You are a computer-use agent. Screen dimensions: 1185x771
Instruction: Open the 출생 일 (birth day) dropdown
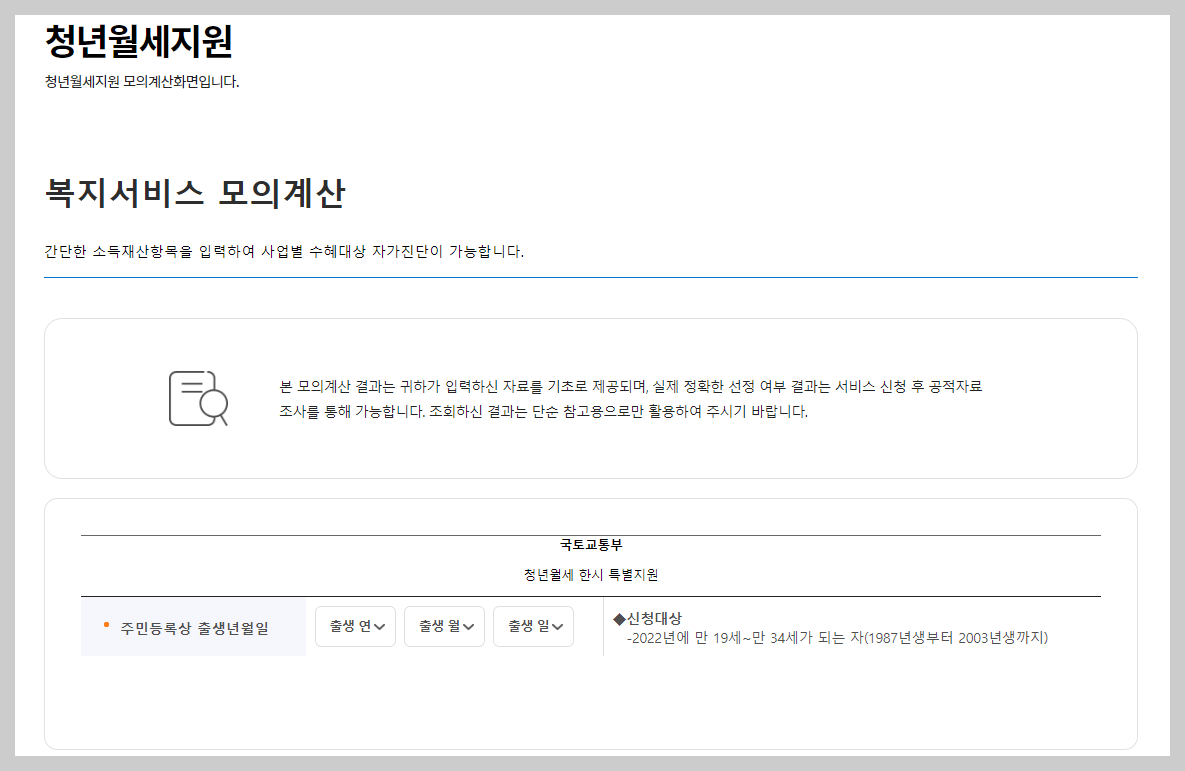coord(533,626)
